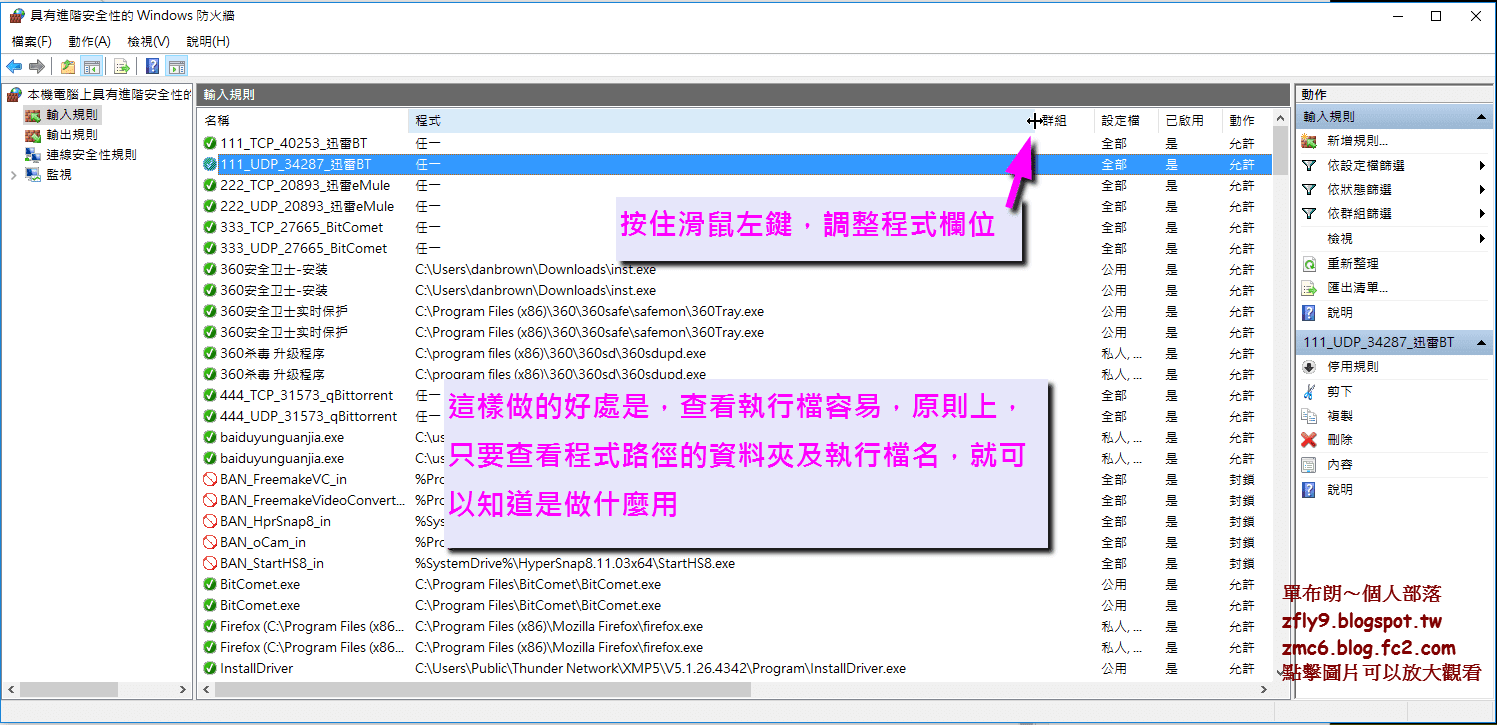Click the 重新整理 refresh icon
This screenshot has height=725, width=1497.
(1309, 264)
